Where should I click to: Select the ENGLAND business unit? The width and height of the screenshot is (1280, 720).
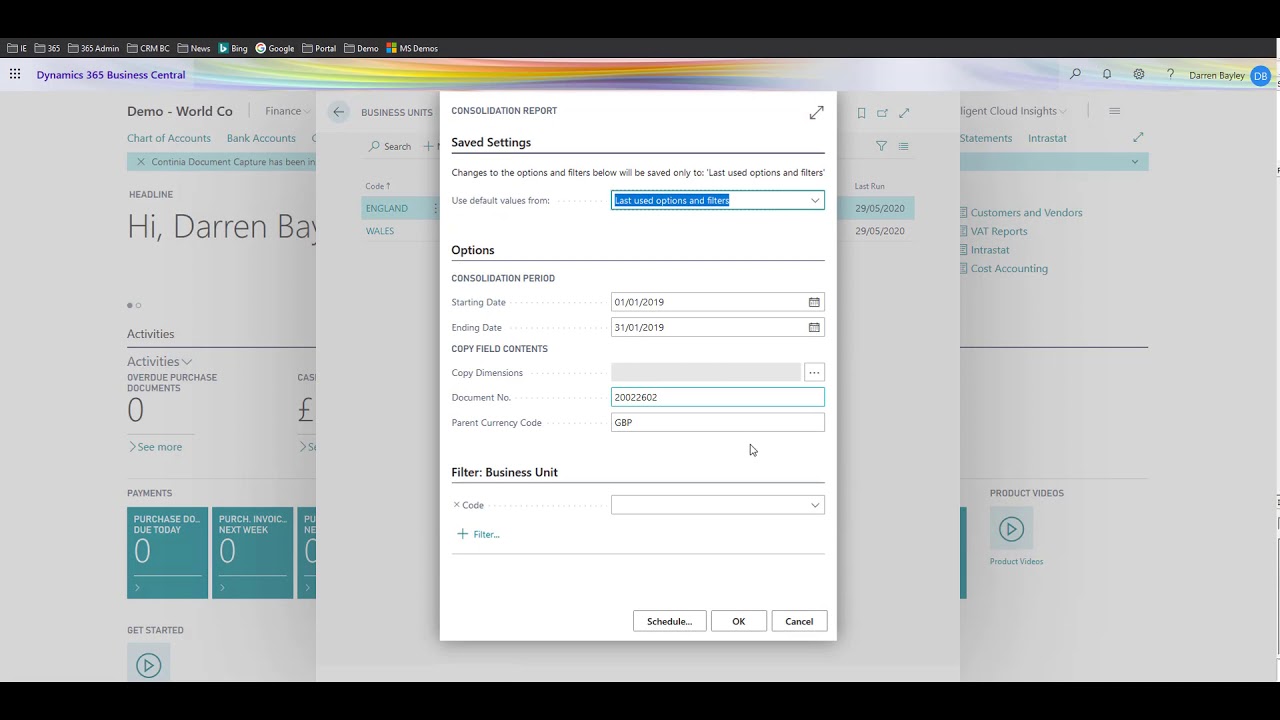point(387,208)
